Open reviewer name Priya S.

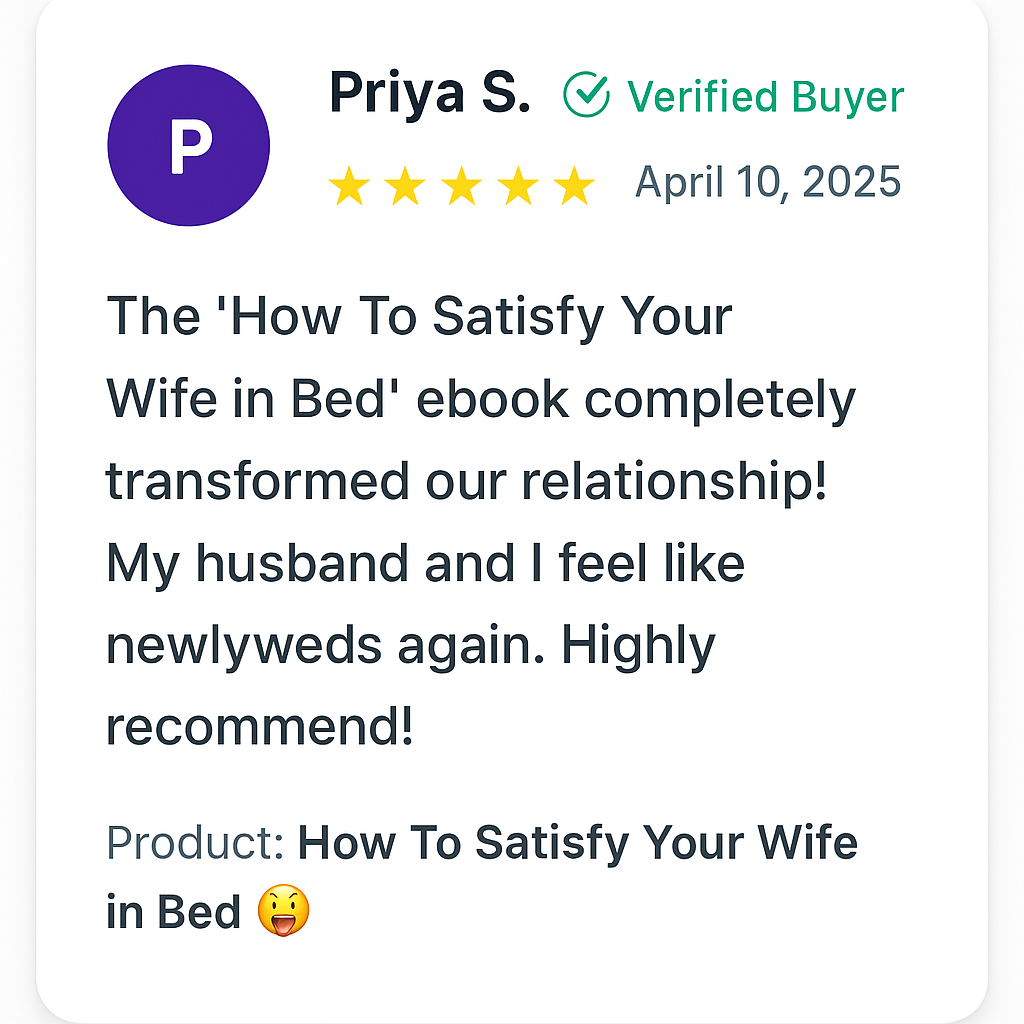coord(430,93)
